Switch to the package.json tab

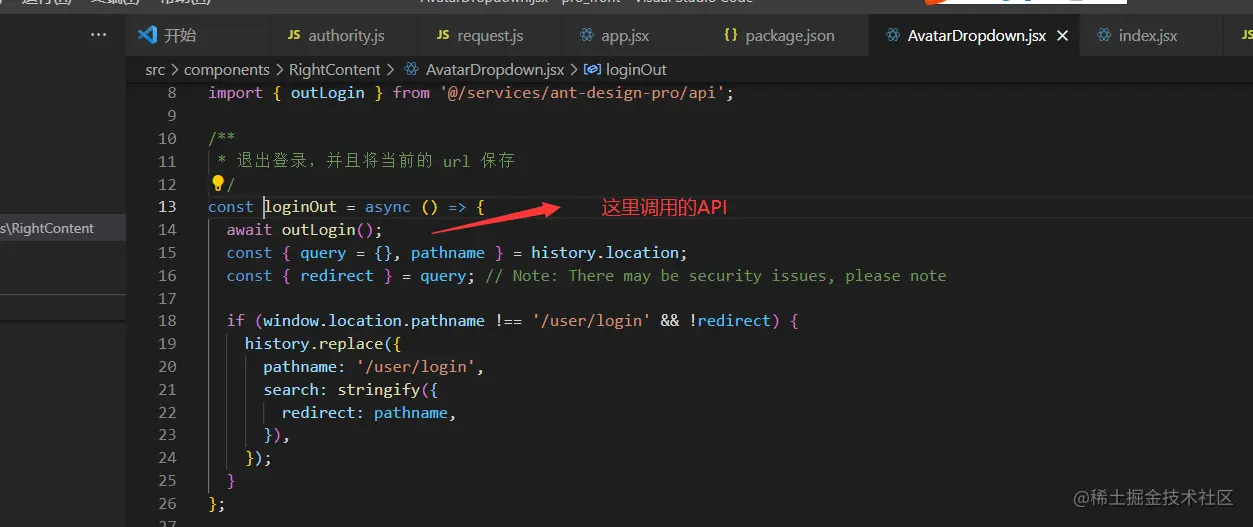pyautogui.click(x=790, y=35)
